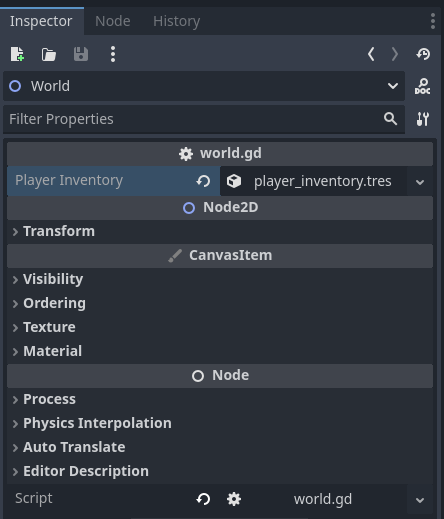Show object history list
444x519 pixels.
click(x=423, y=54)
